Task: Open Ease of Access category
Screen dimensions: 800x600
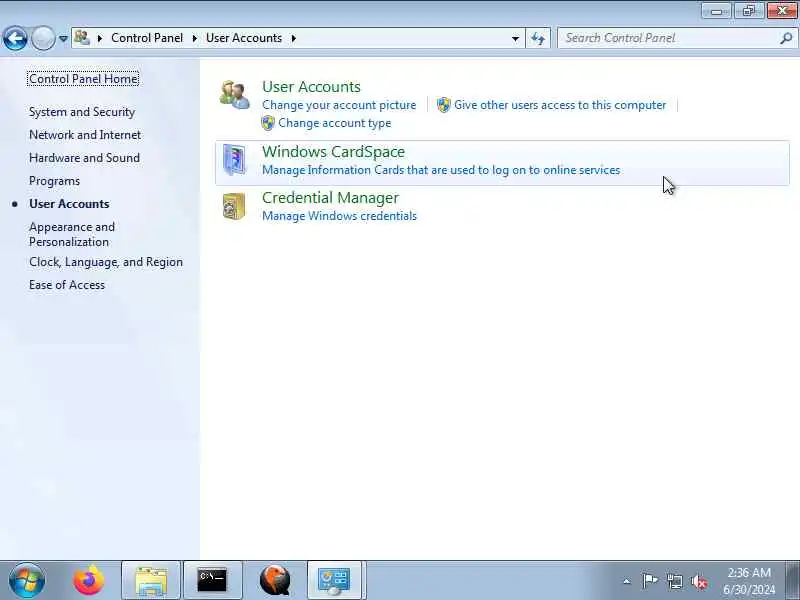Action: click(67, 285)
